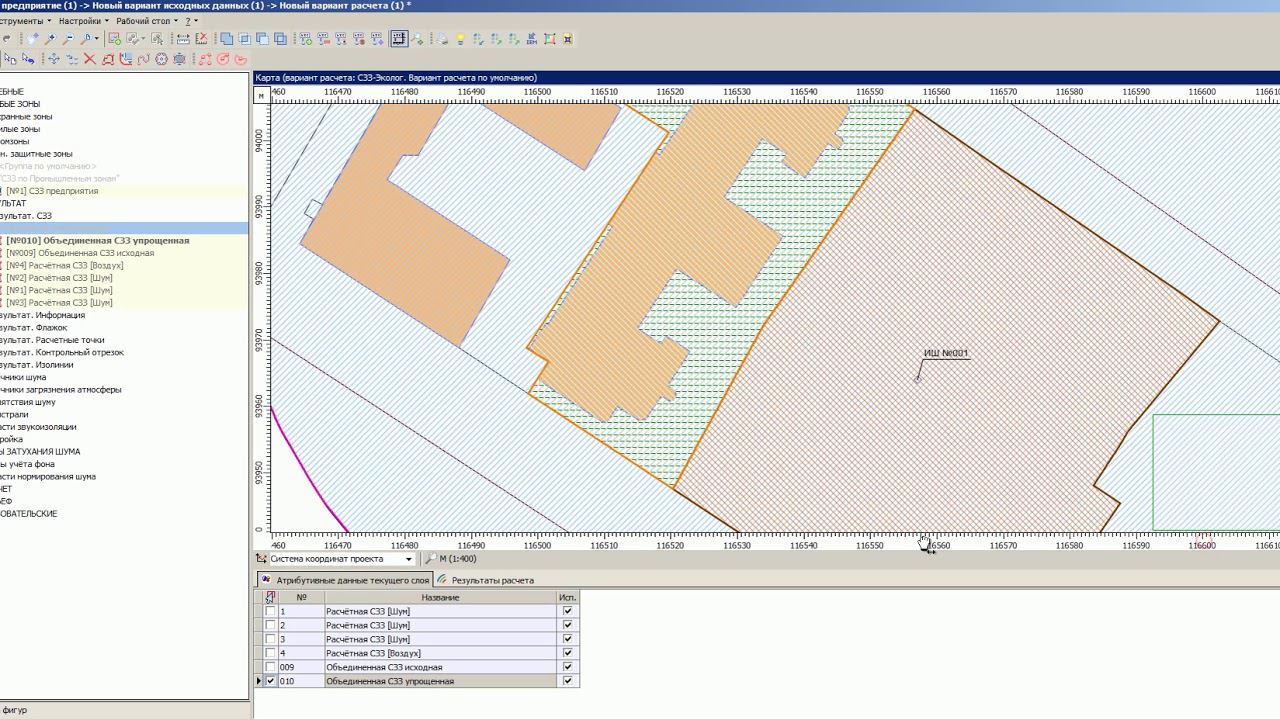
Task: Expand the Настройки menu arrow
Action: click(x=106, y=21)
